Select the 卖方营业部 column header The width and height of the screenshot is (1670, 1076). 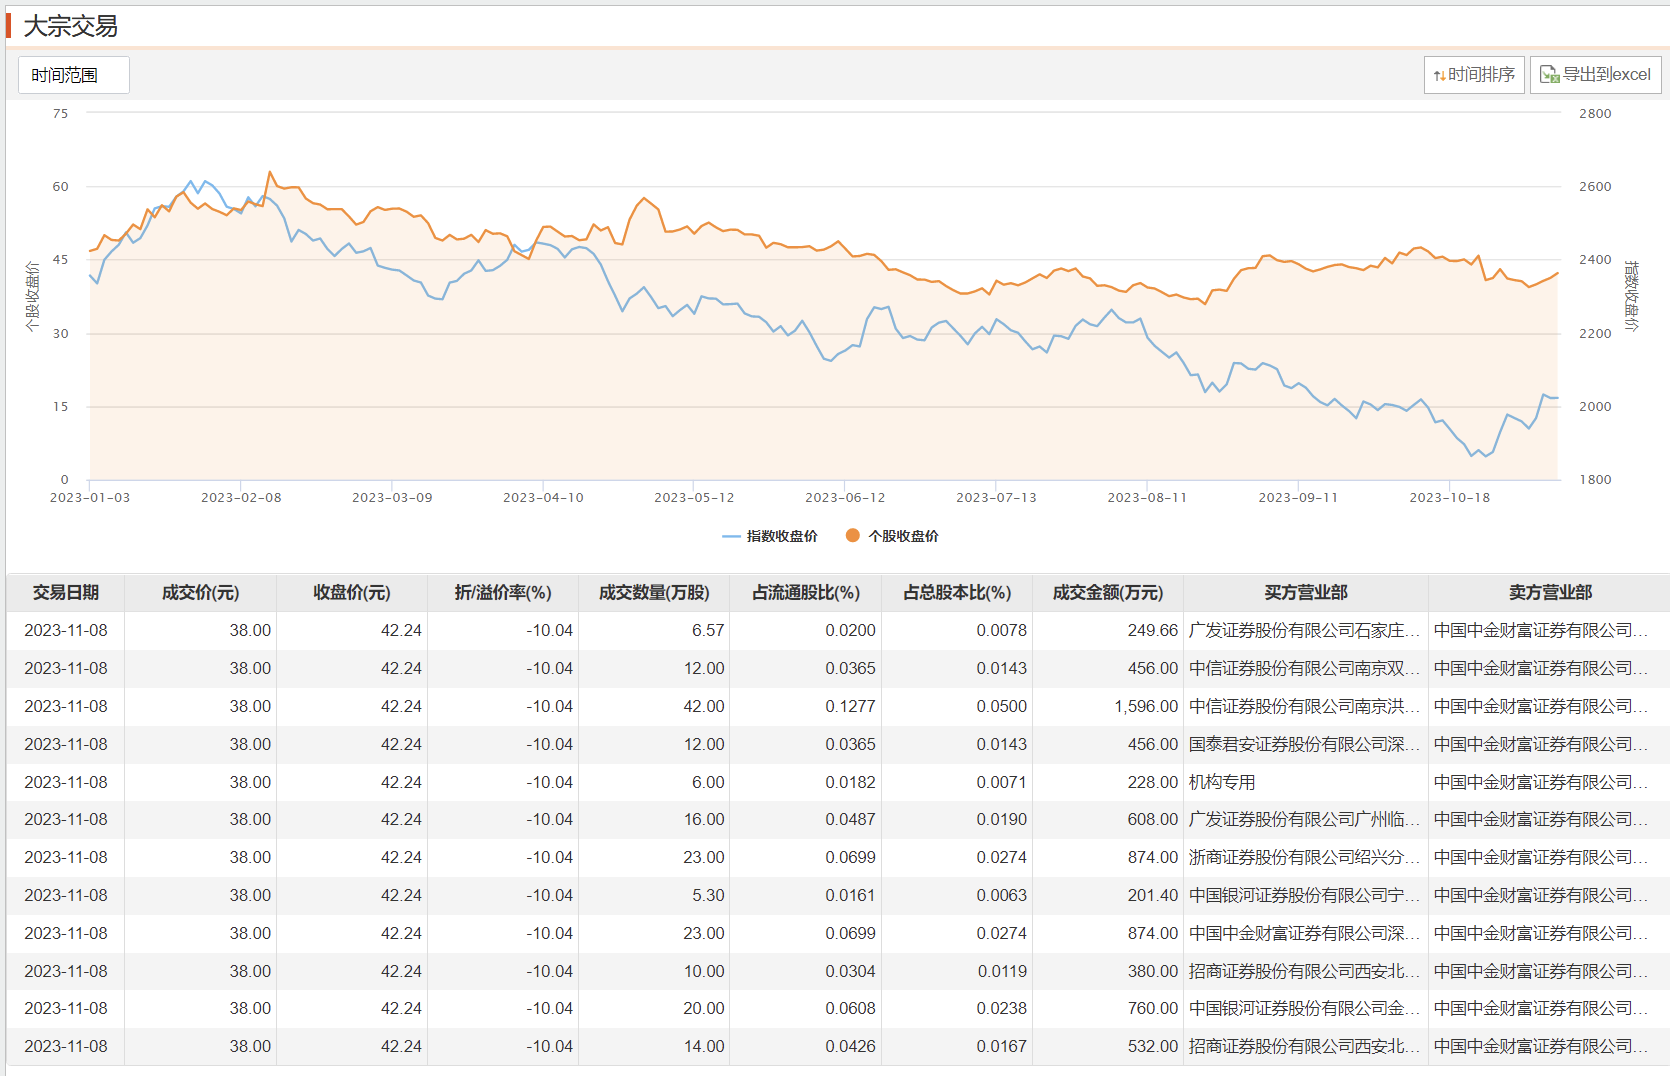1549,593
